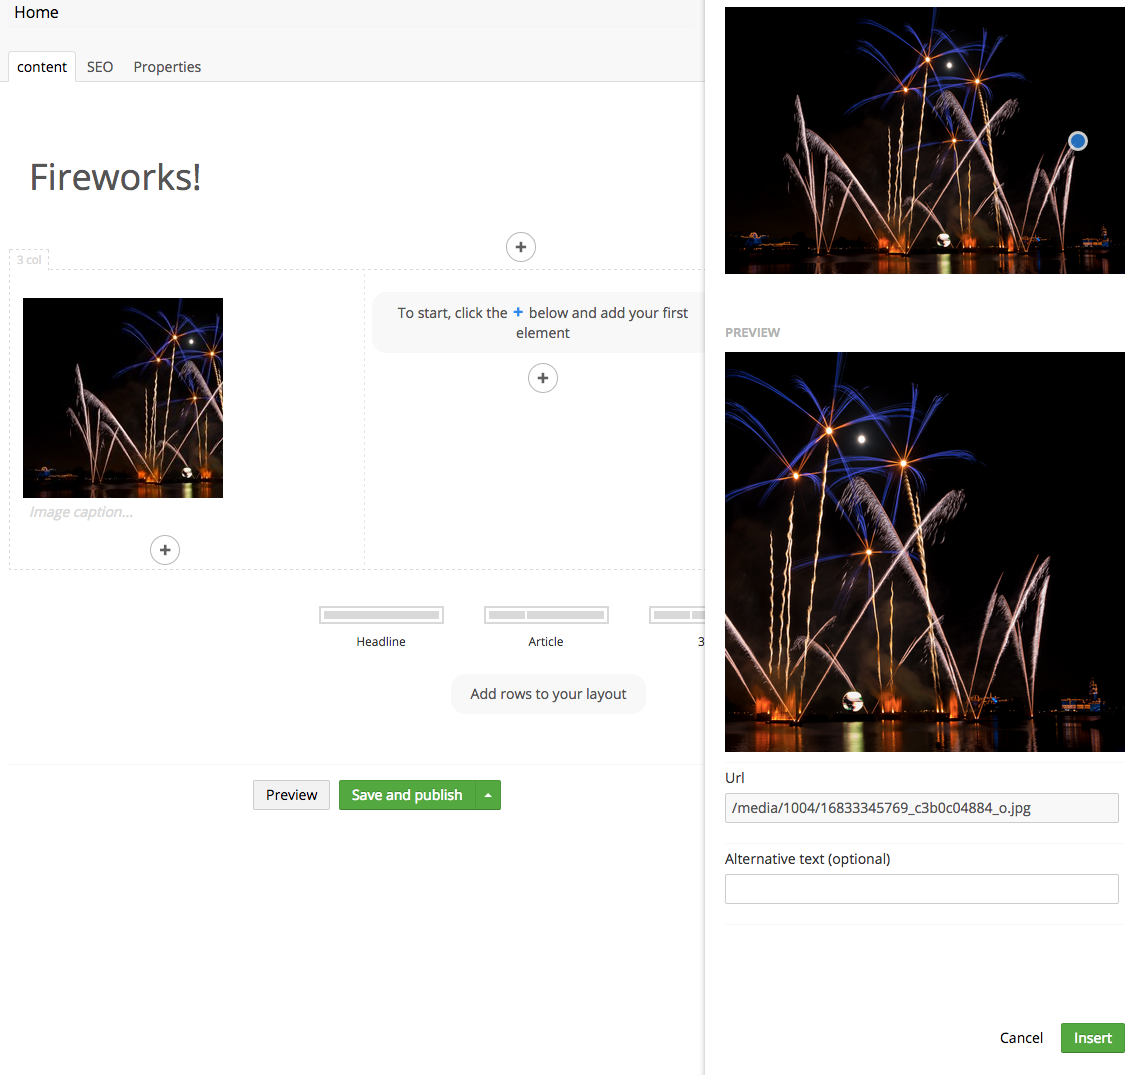Click the Url field with media path

coord(921,808)
